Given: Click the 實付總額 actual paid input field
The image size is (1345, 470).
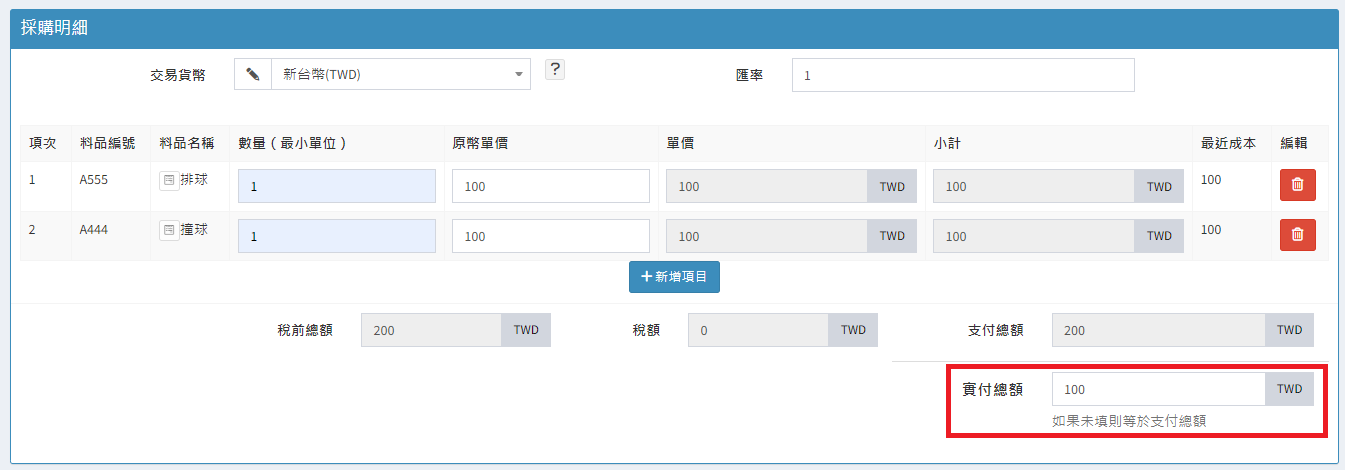Looking at the screenshot, I should [x=1158, y=389].
